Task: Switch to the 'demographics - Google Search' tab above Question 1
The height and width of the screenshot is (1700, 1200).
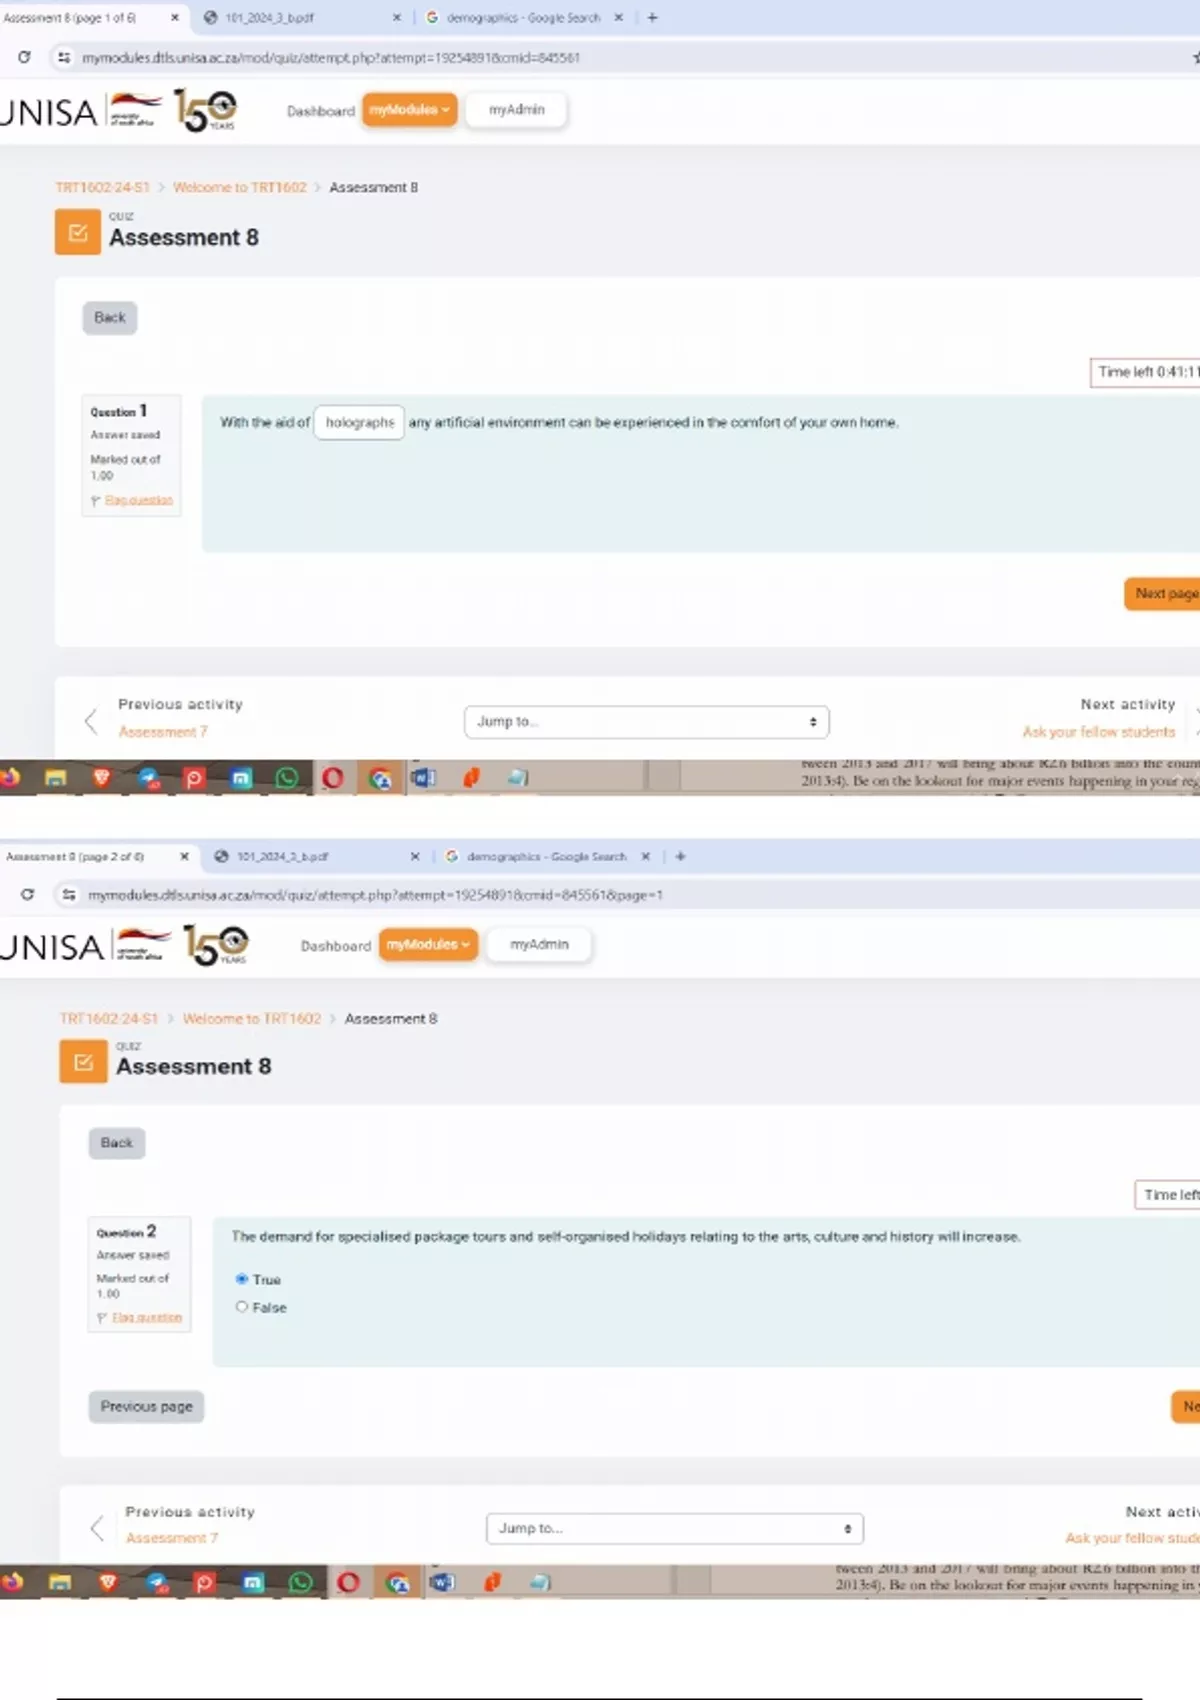Action: pyautogui.click(x=522, y=18)
